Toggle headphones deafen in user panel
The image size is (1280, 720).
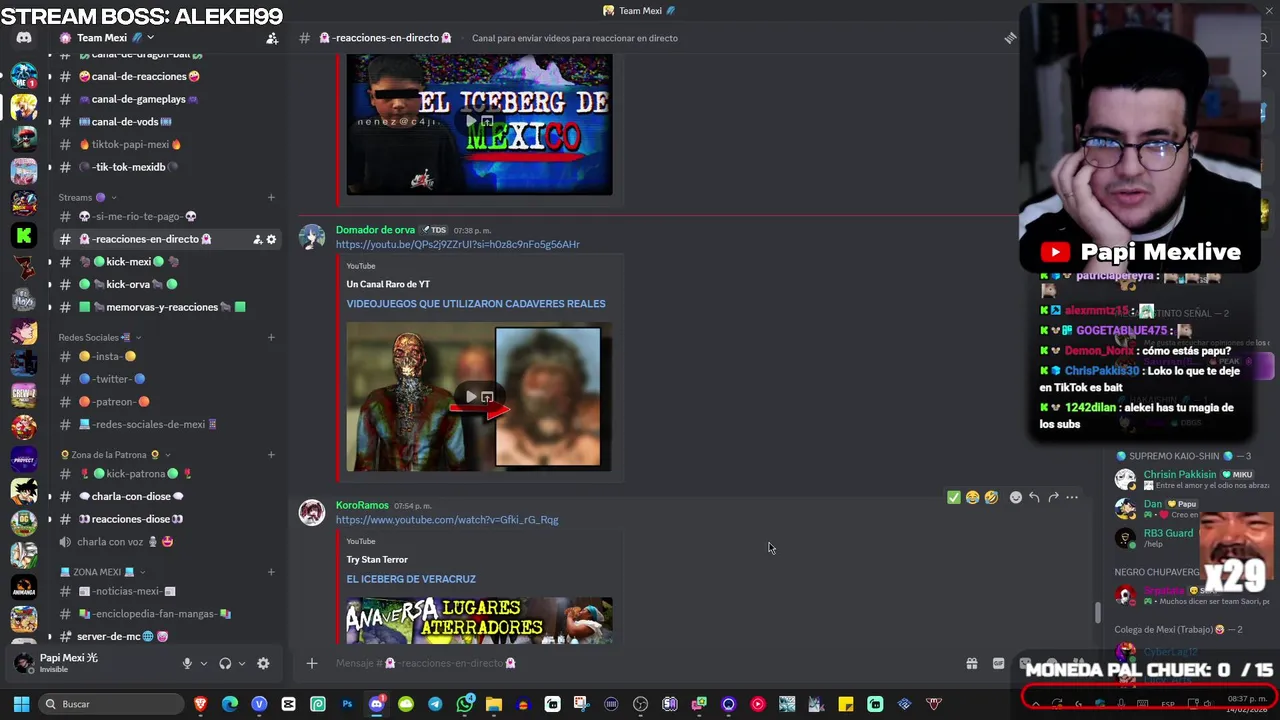pos(225,663)
